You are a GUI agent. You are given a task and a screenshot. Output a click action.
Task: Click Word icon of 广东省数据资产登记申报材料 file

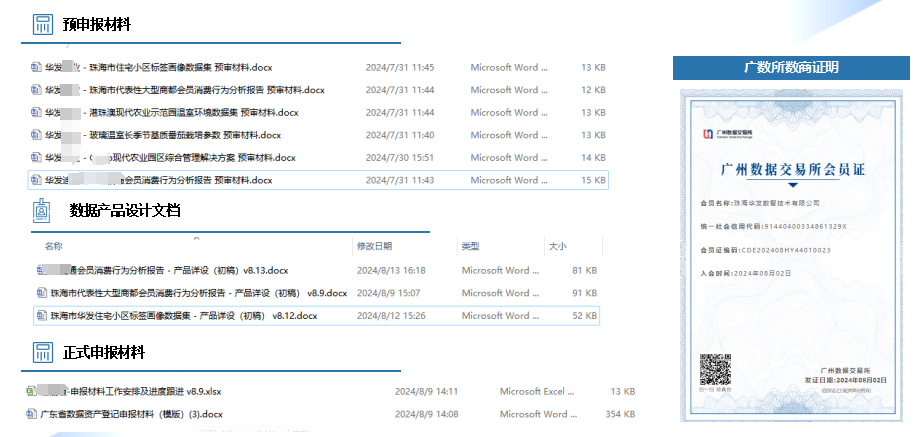pos(31,414)
